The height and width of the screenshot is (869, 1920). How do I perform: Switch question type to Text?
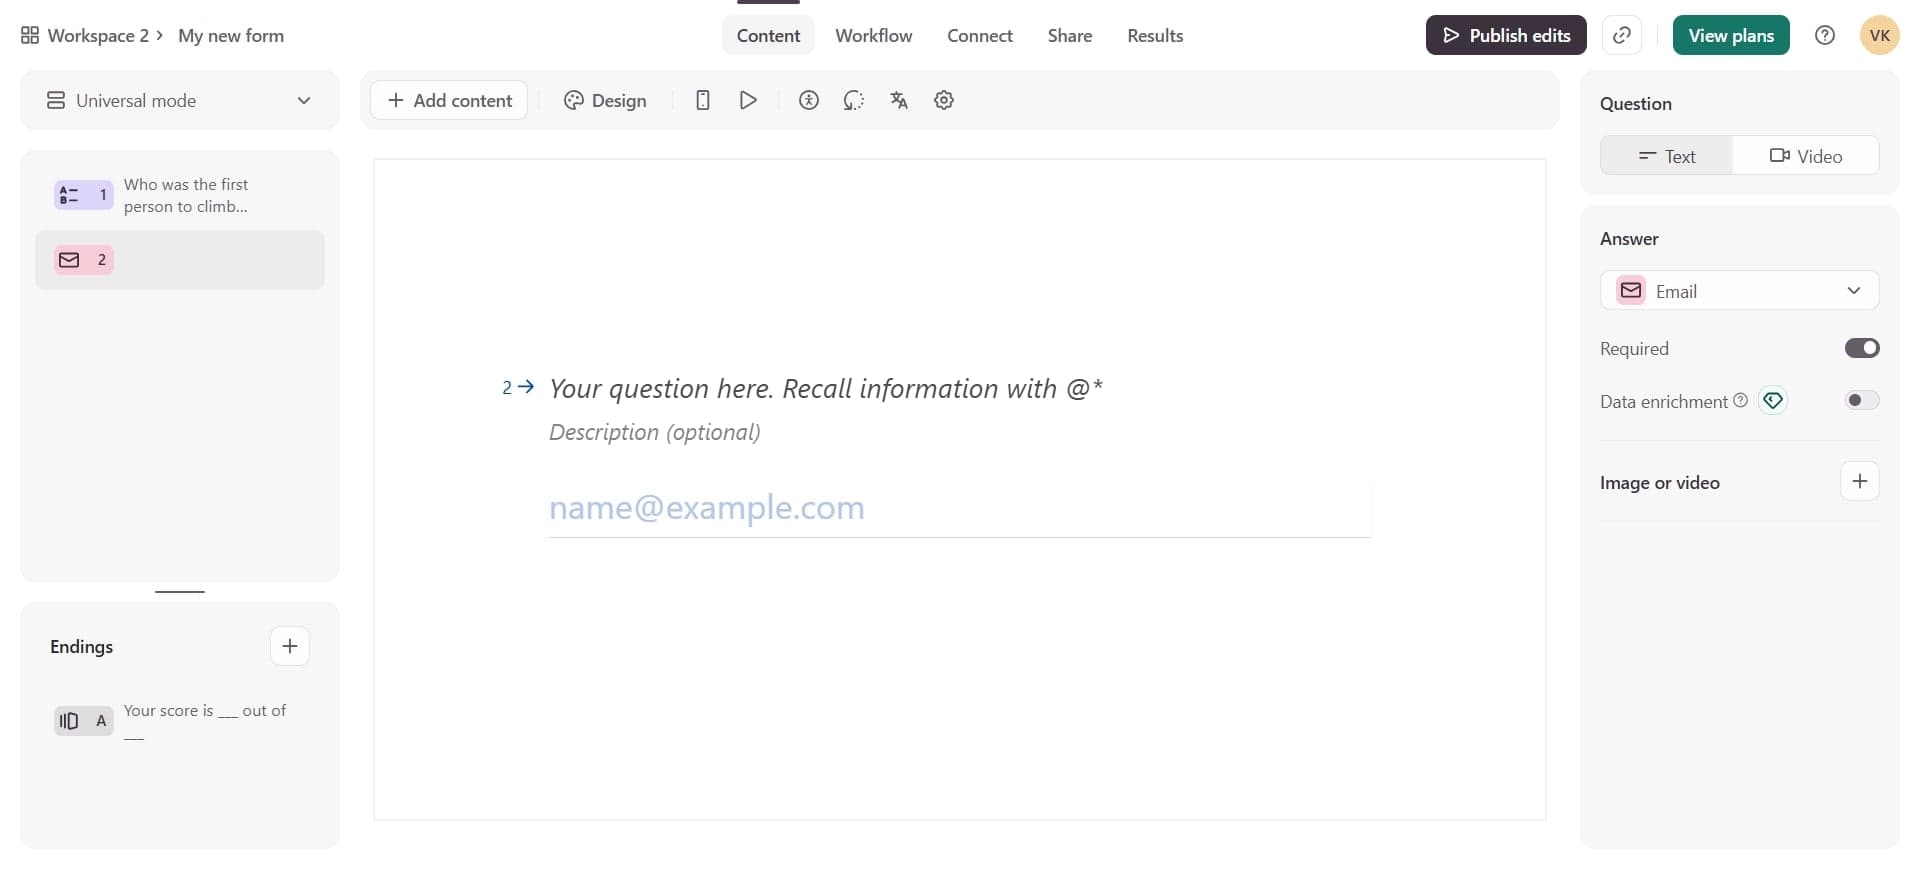1667,156
